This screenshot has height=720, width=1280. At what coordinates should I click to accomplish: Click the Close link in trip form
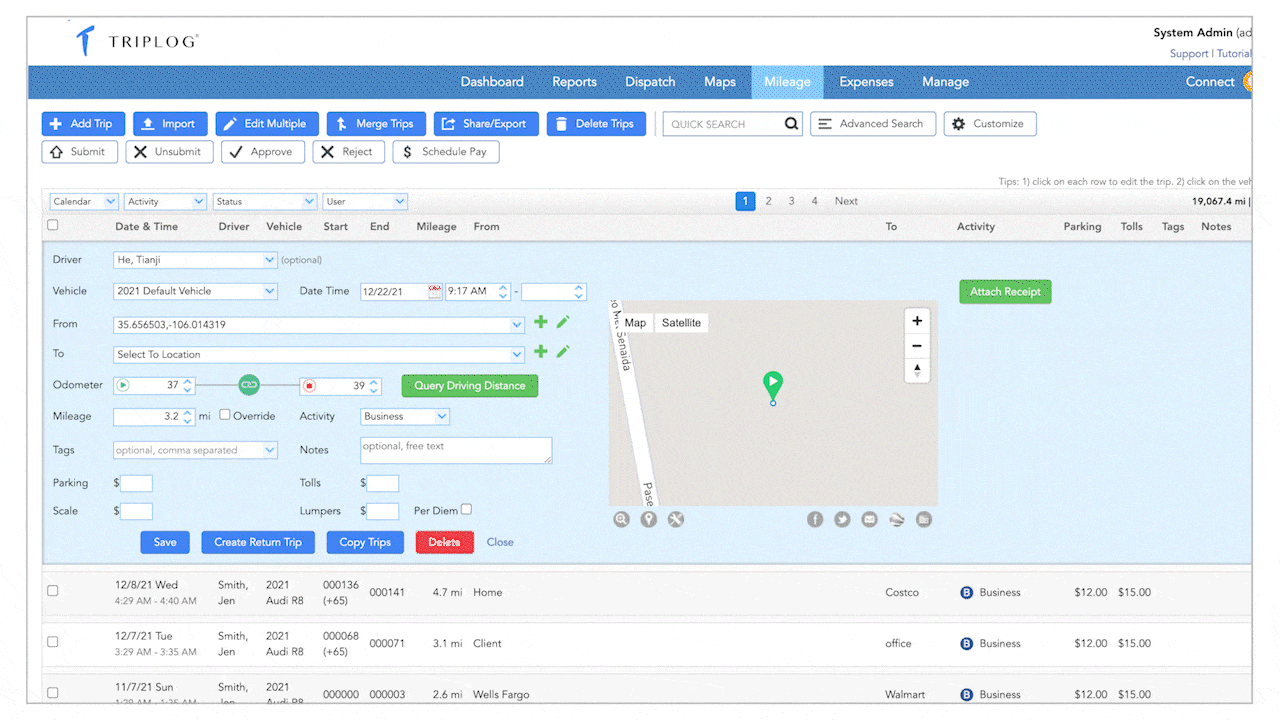pos(500,542)
